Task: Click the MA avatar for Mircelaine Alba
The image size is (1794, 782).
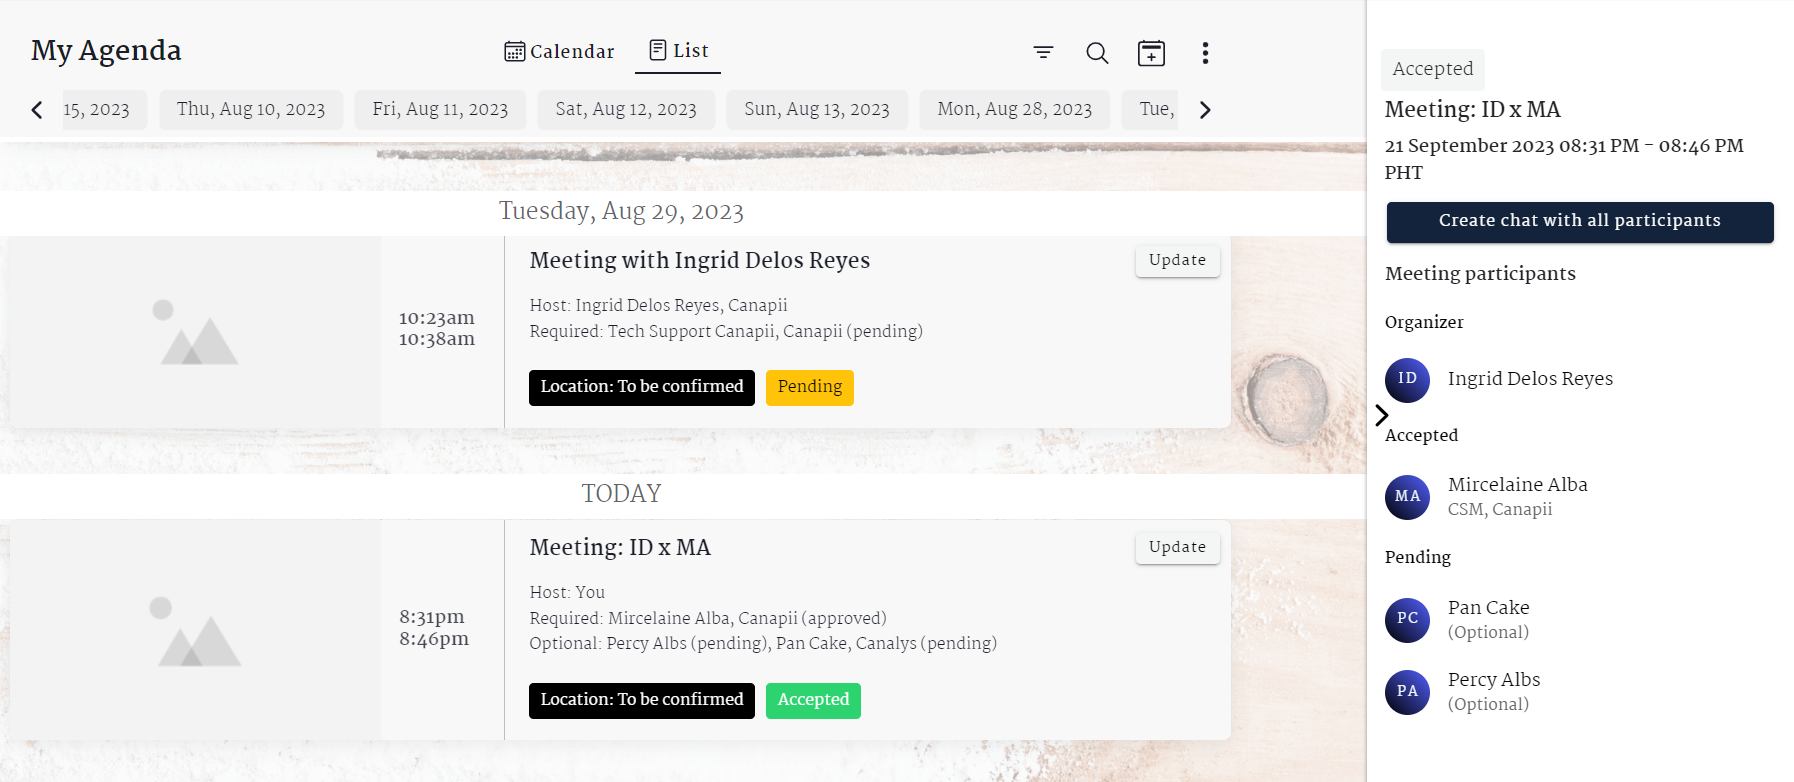Action: pyautogui.click(x=1407, y=497)
